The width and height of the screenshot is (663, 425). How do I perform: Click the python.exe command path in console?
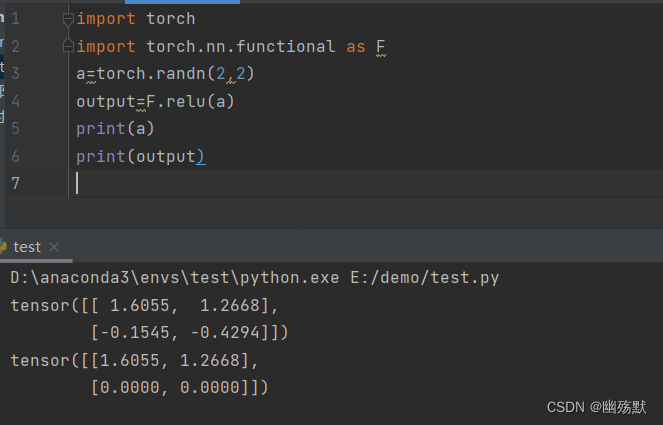[x=175, y=278]
